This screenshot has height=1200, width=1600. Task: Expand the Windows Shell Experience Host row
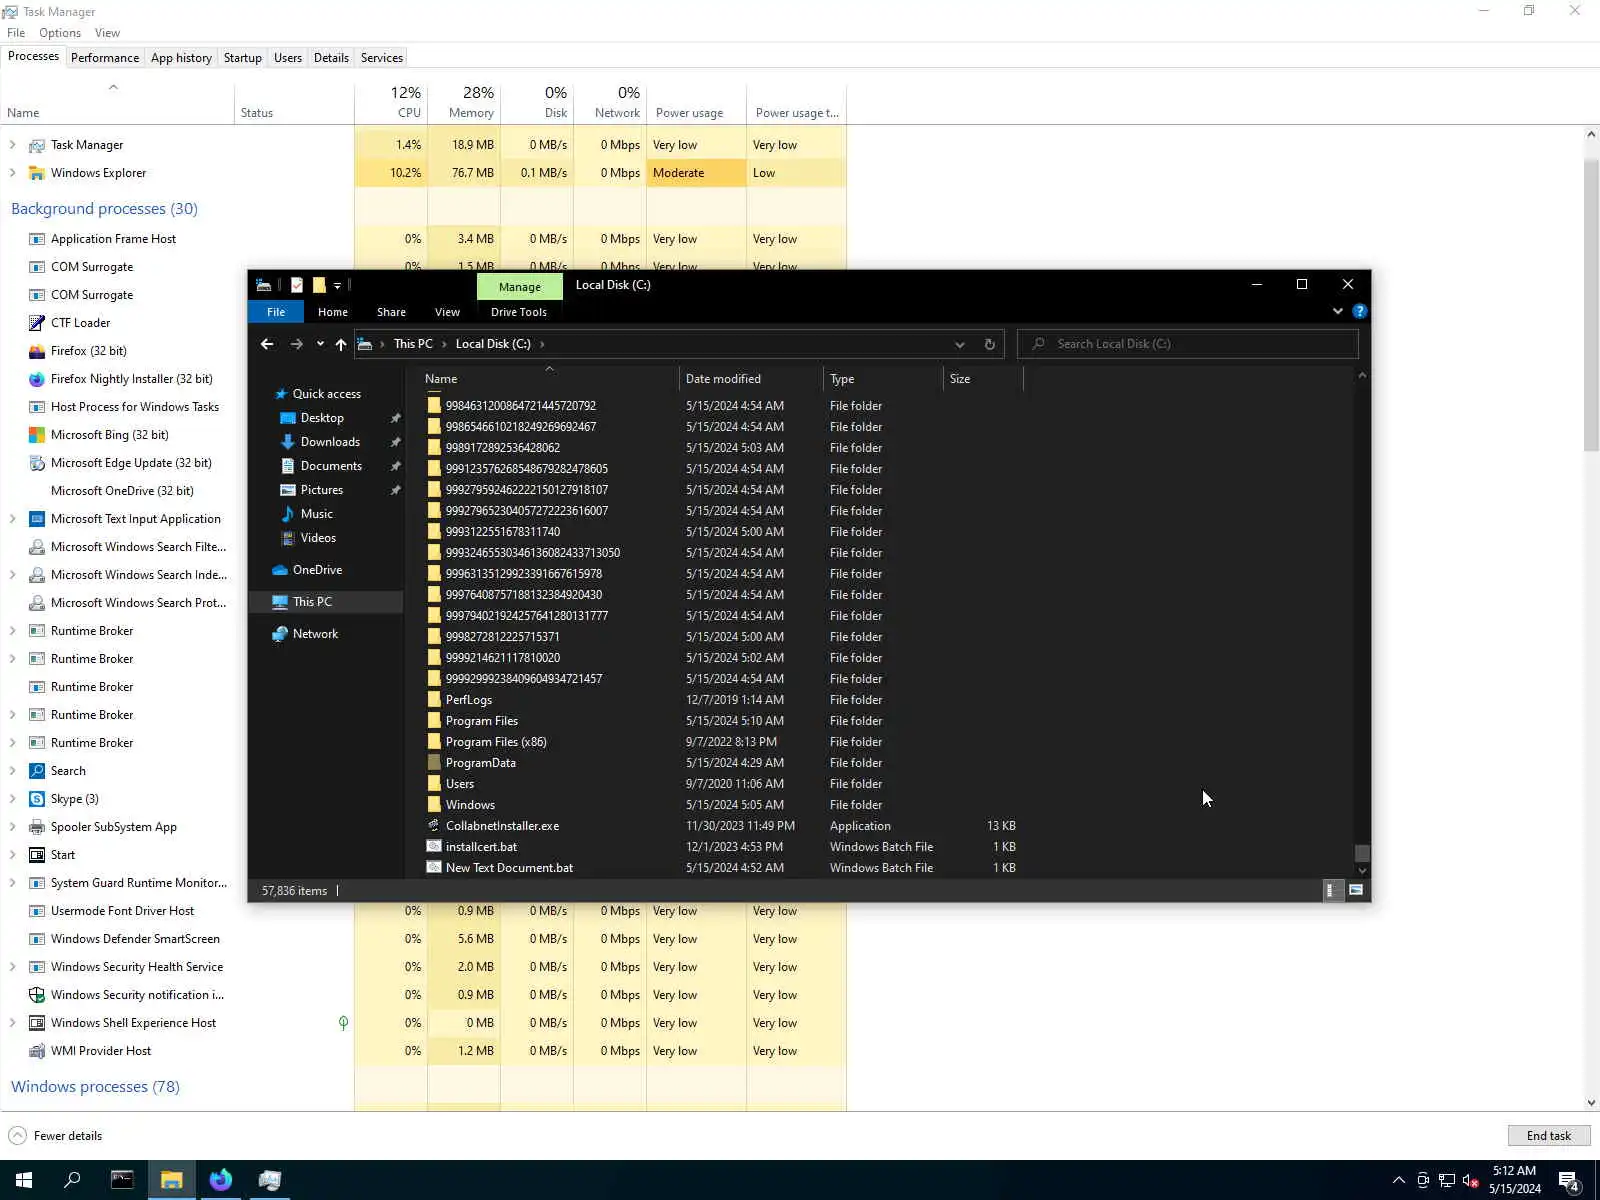pyautogui.click(x=13, y=1023)
